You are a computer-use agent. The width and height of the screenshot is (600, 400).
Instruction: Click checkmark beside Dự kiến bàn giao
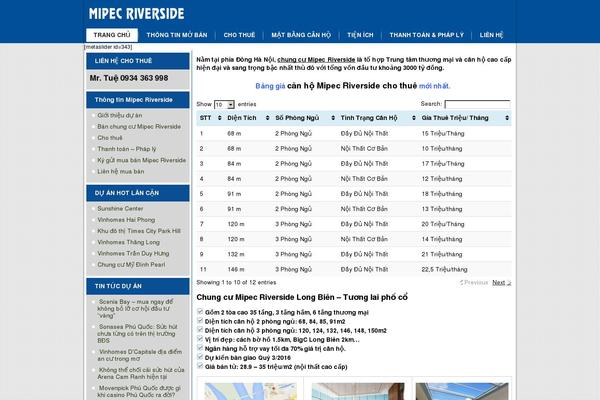[x=200, y=357]
